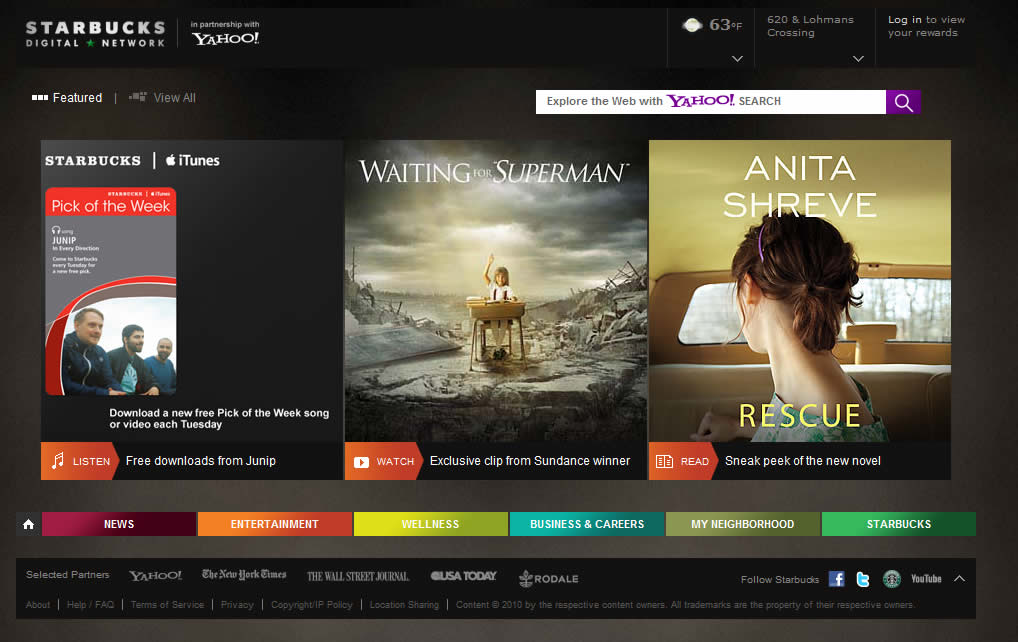Click the Read button for the new novel
Image resolution: width=1018 pixels, height=642 pixels.
[x=683, y=461]
